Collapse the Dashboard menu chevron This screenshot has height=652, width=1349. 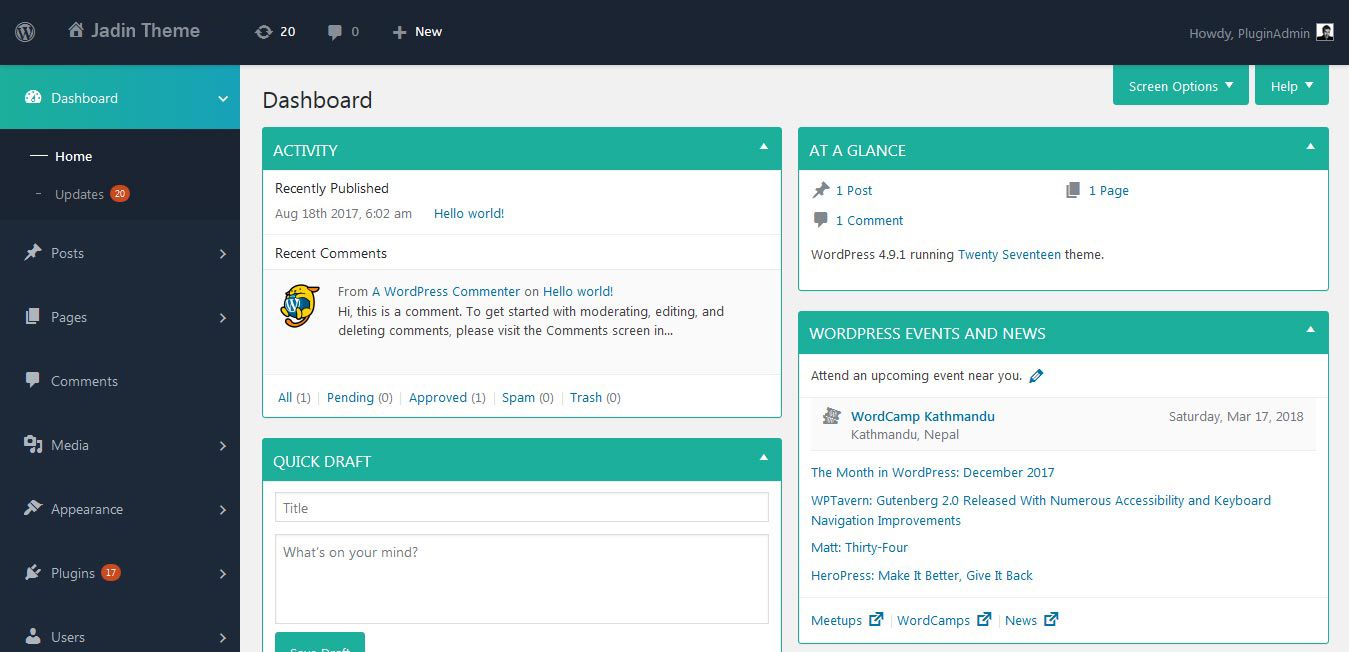(x=222, y=98)
